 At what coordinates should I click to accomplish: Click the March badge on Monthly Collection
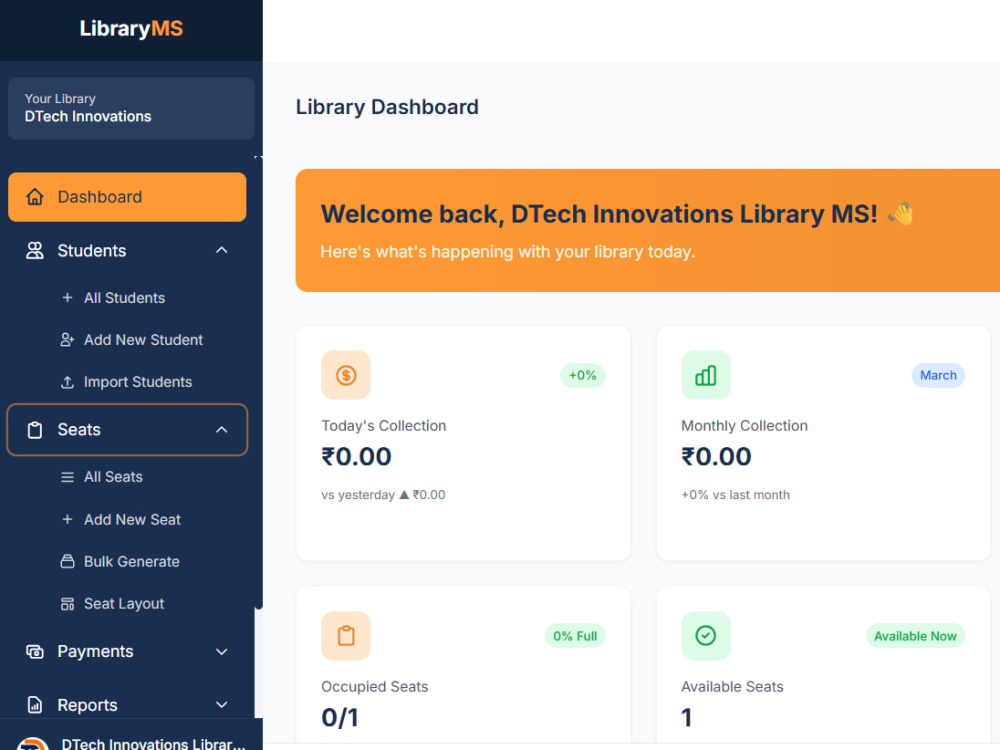point(938,375)
